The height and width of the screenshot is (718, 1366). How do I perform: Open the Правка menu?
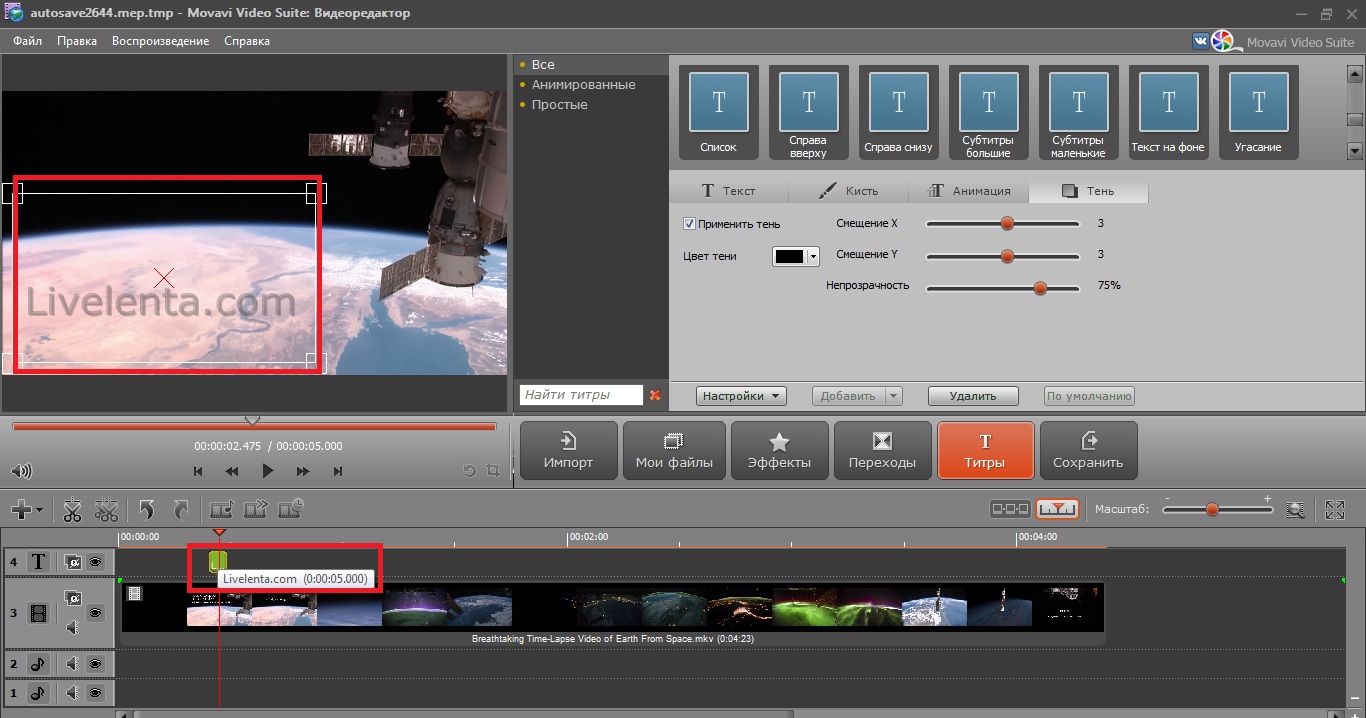coord(77,41)
